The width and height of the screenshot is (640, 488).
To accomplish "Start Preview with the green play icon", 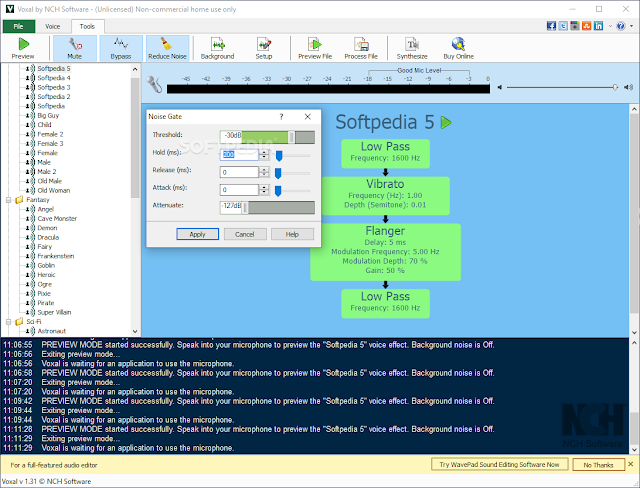I will pyautogui.click(x=23, y=48).
